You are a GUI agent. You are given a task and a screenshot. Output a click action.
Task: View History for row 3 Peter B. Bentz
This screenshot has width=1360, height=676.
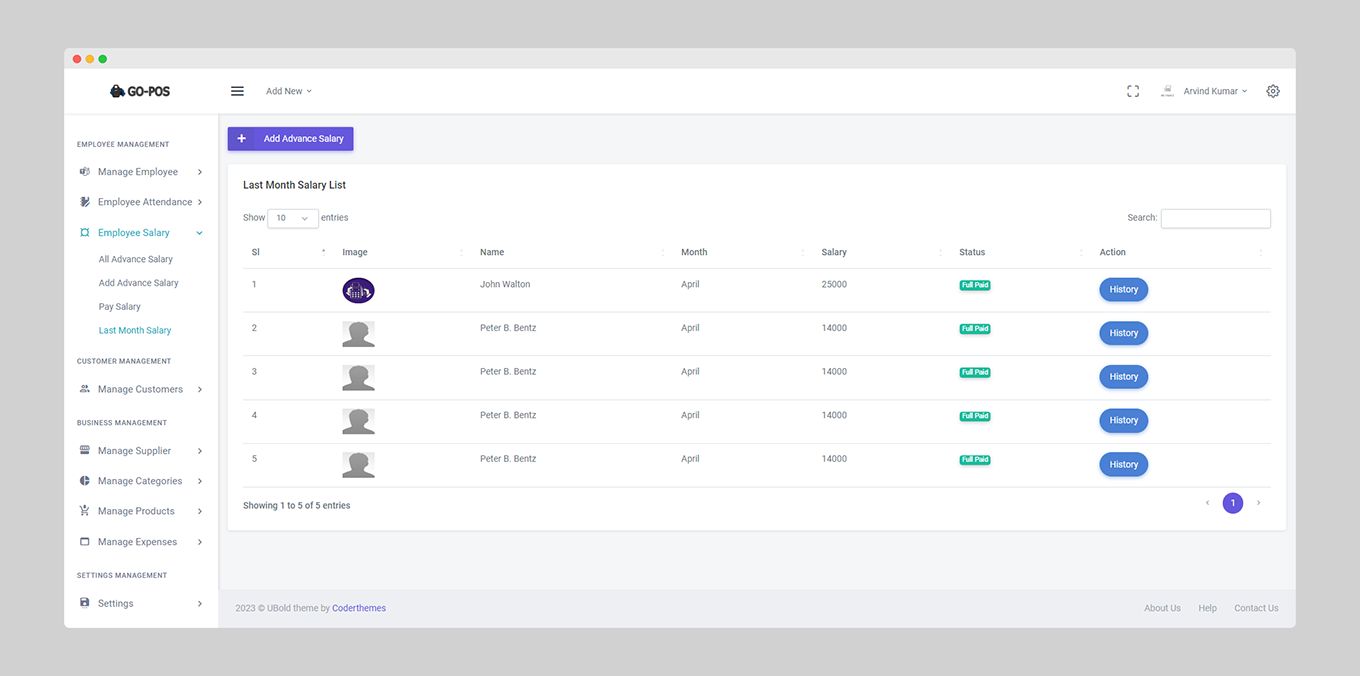tap(1124, 377)
